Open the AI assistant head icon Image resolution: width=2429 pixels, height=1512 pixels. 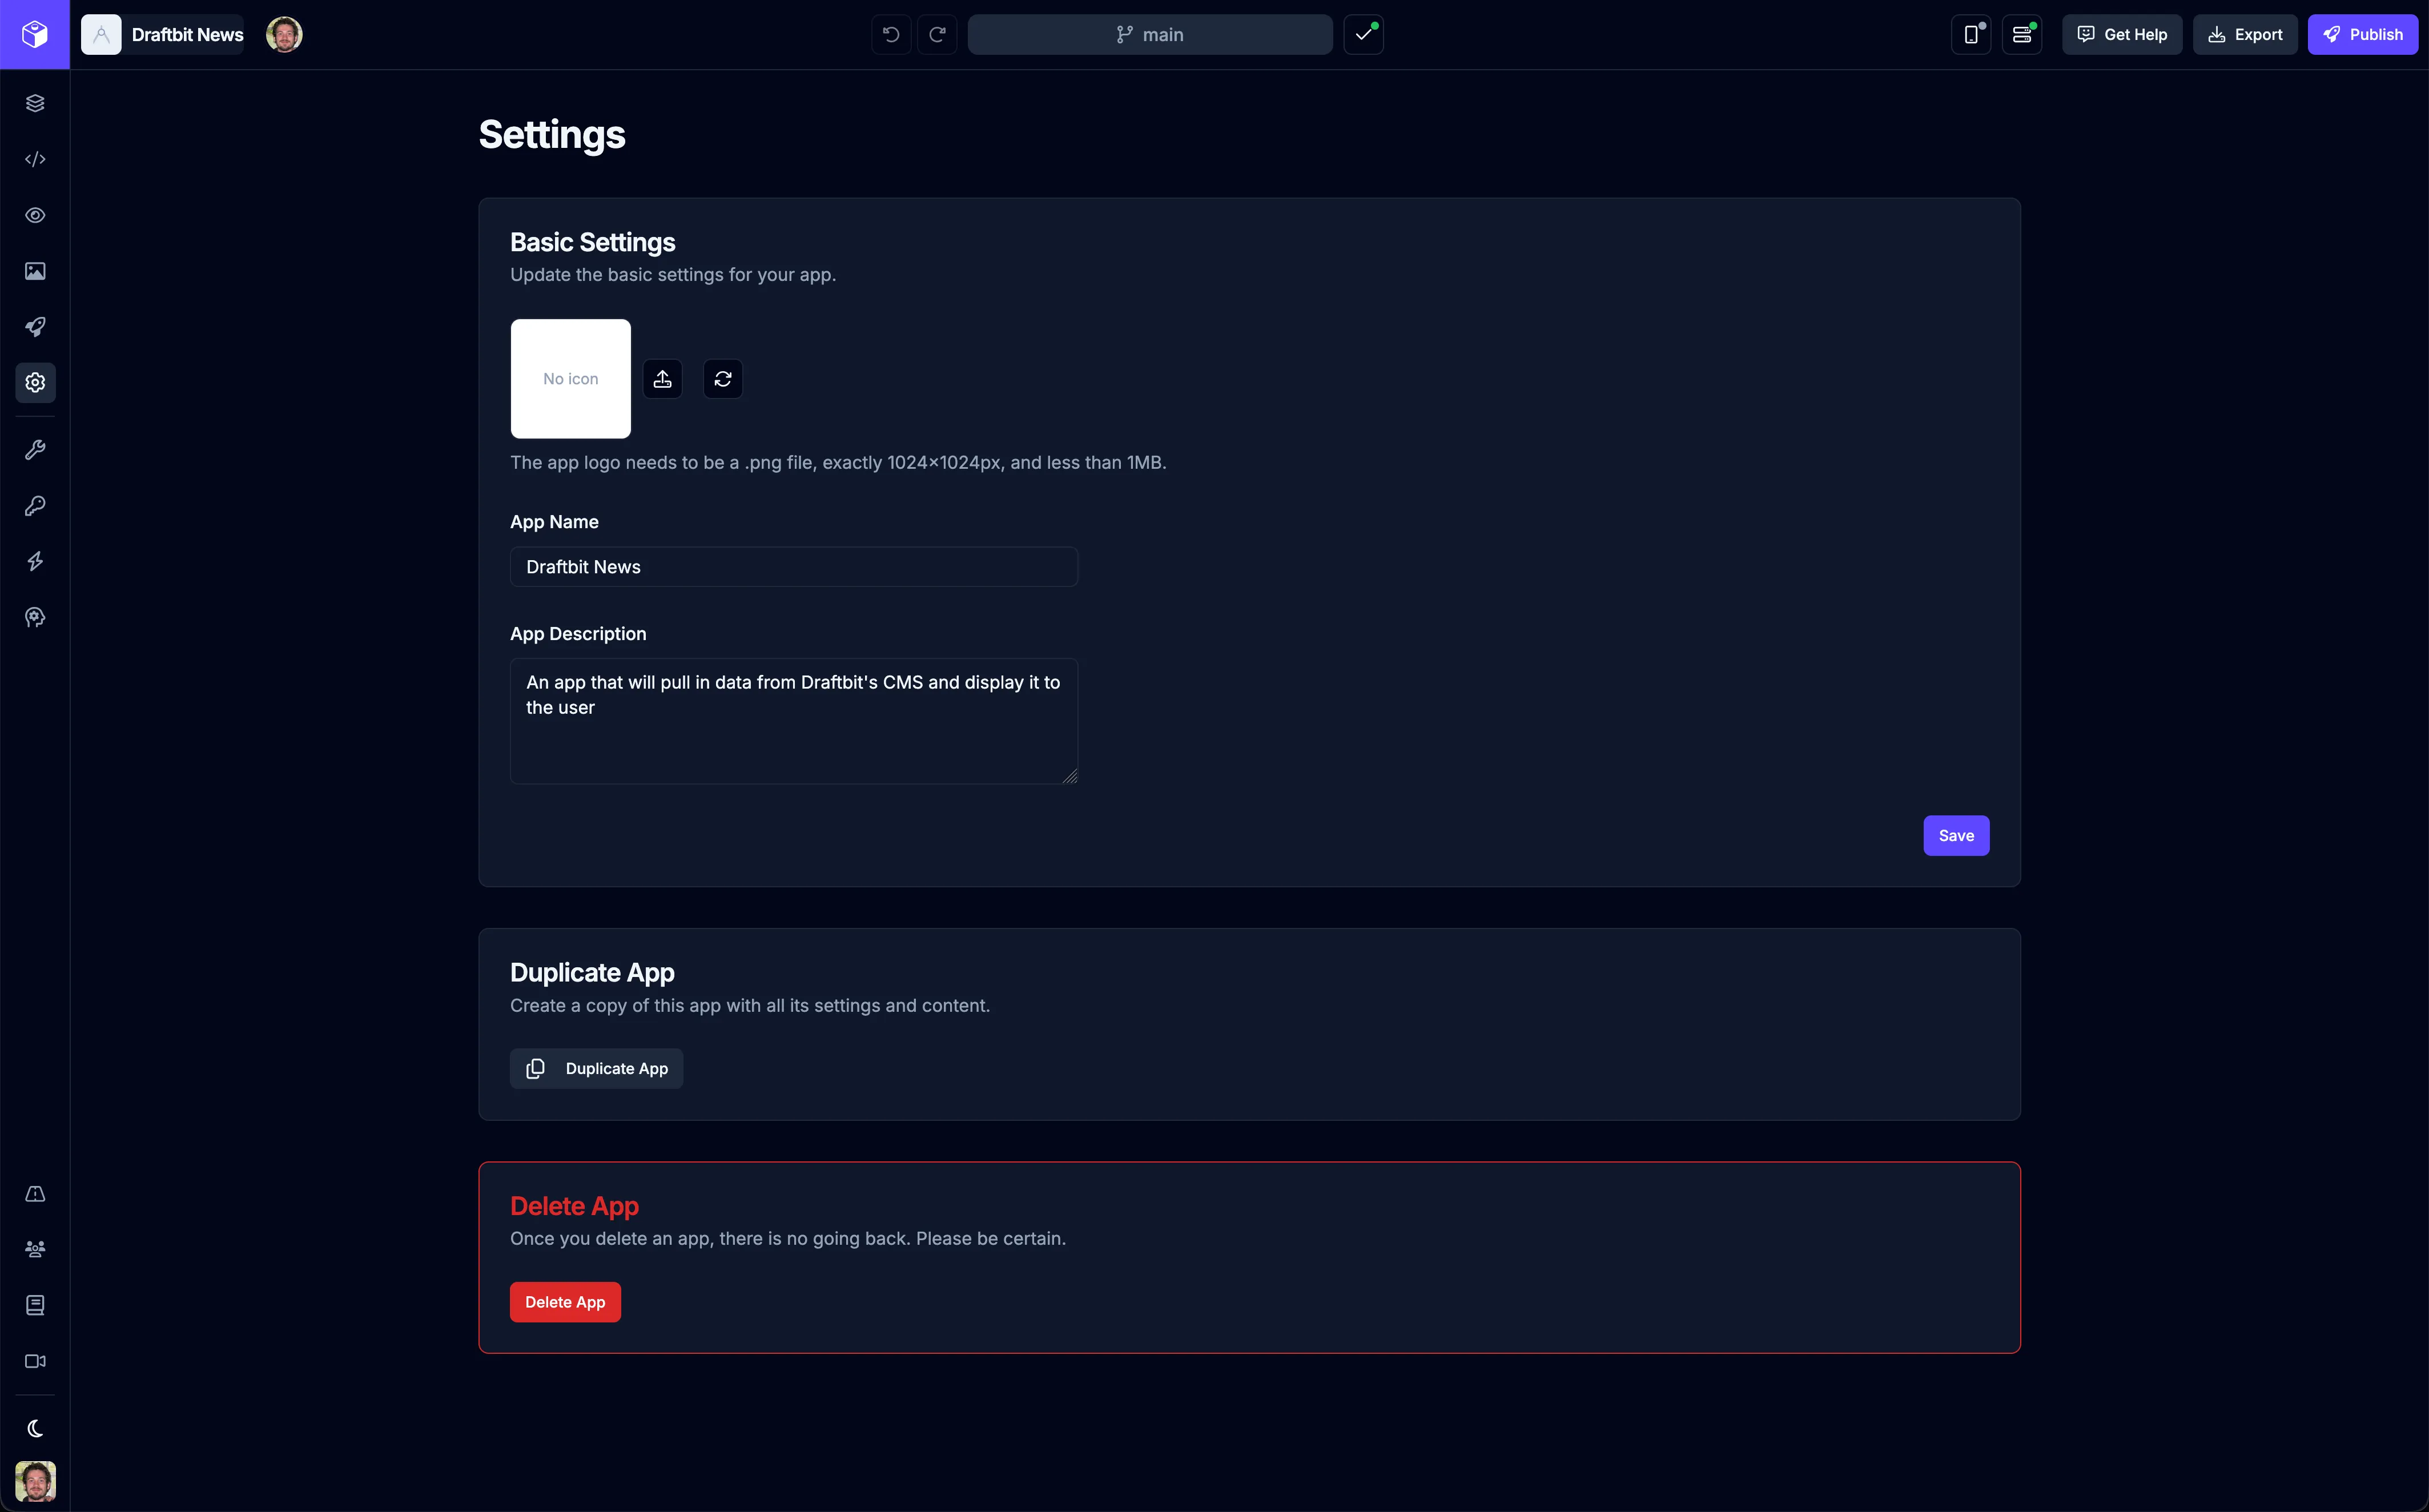coord(35,616)
